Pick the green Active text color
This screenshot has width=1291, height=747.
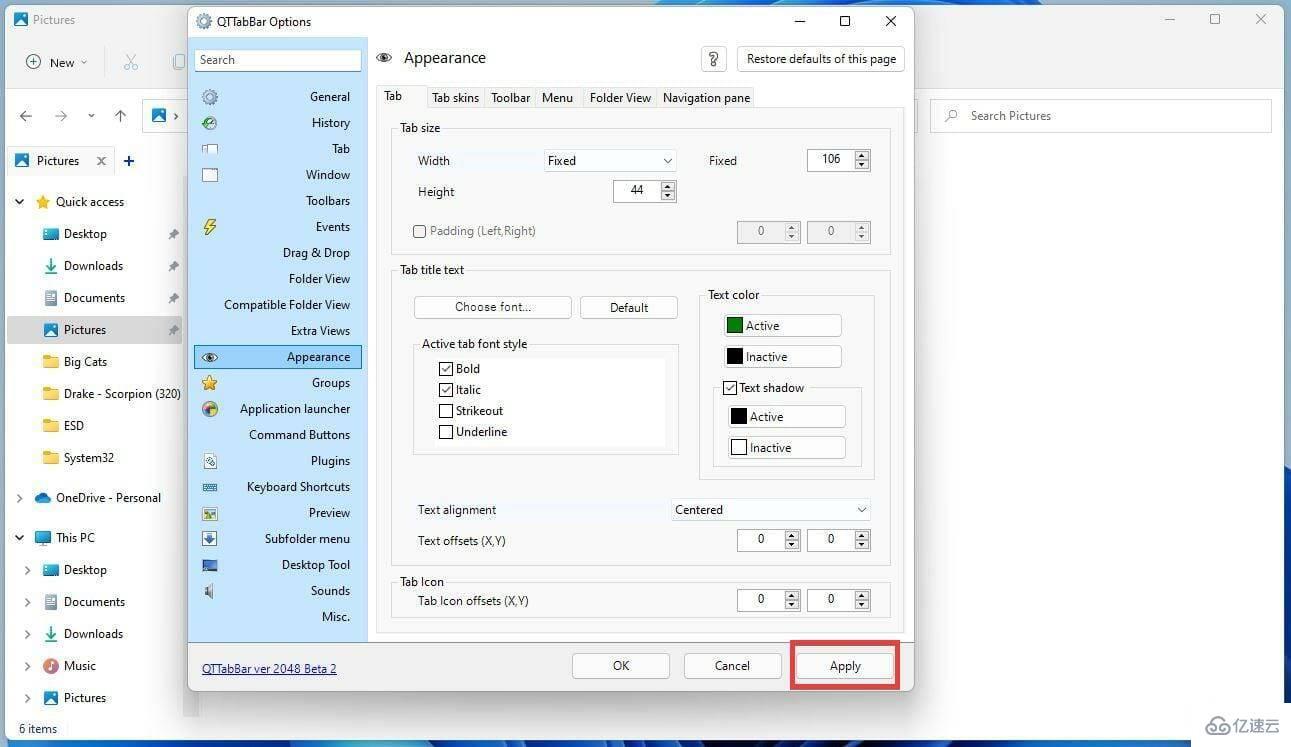click(783, 326)
